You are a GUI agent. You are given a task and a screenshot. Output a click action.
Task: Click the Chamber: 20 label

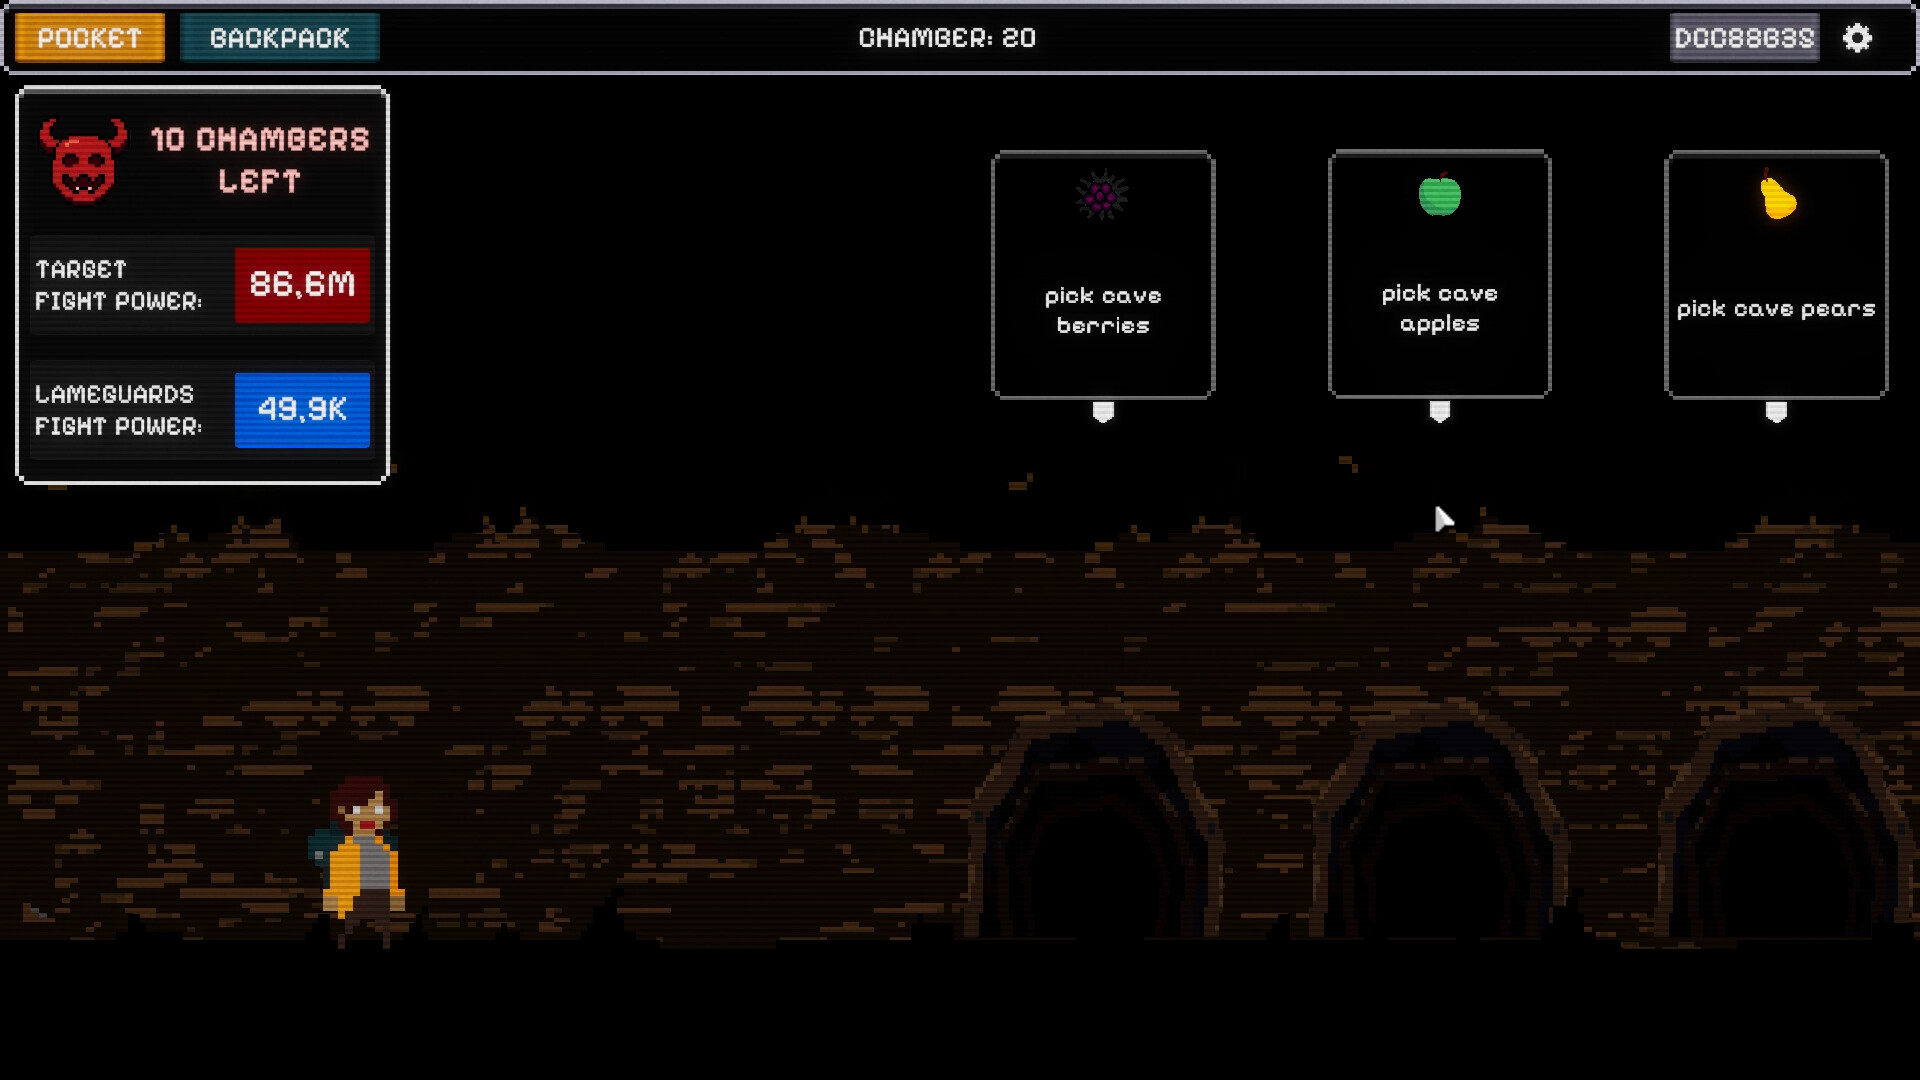click(x=947, y=38)
